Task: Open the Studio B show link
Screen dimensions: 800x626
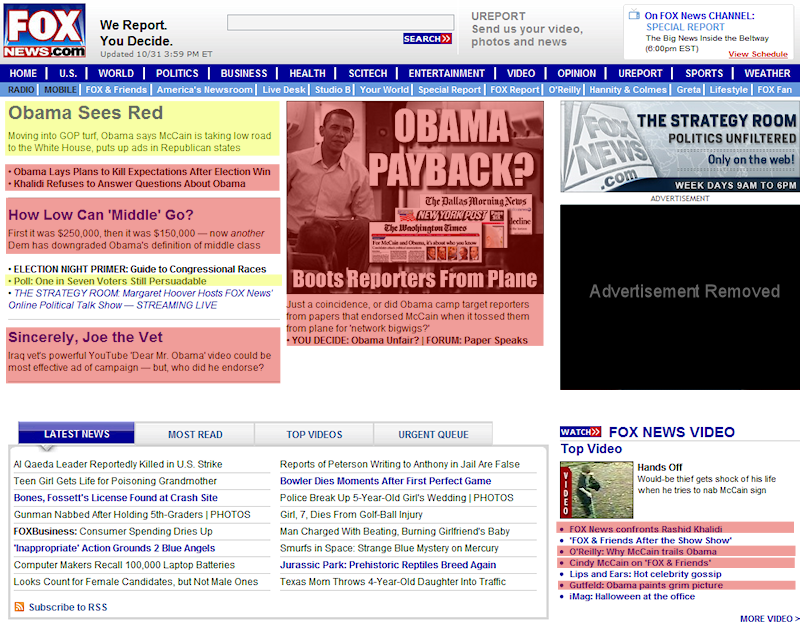Action: [x=333, y=90]
